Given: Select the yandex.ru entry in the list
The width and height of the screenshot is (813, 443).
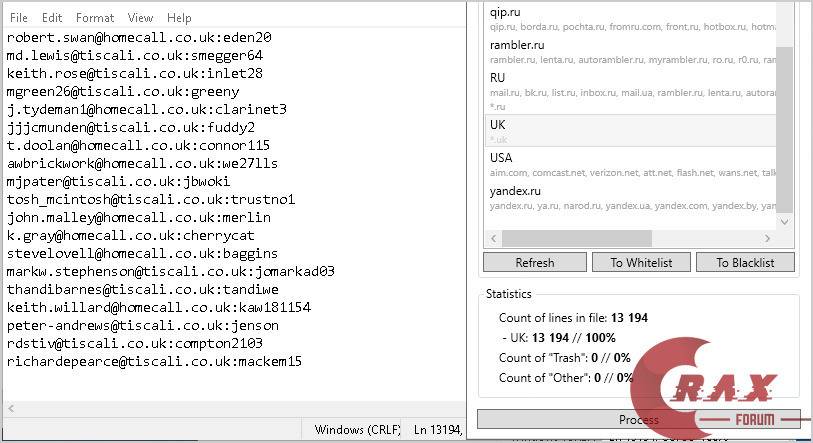Looking at the screenshot, I should coord(630,197).
